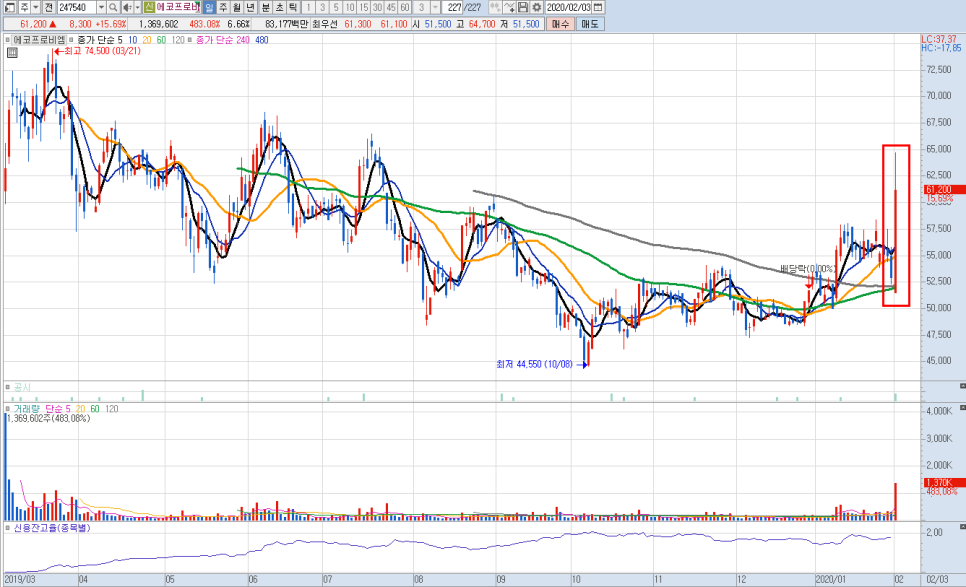Click the 거래량 volume indicator legend marker
Image resolution: width=966 pixels, height=587 pixels.
pyautogui.click(x=7, y=409)
